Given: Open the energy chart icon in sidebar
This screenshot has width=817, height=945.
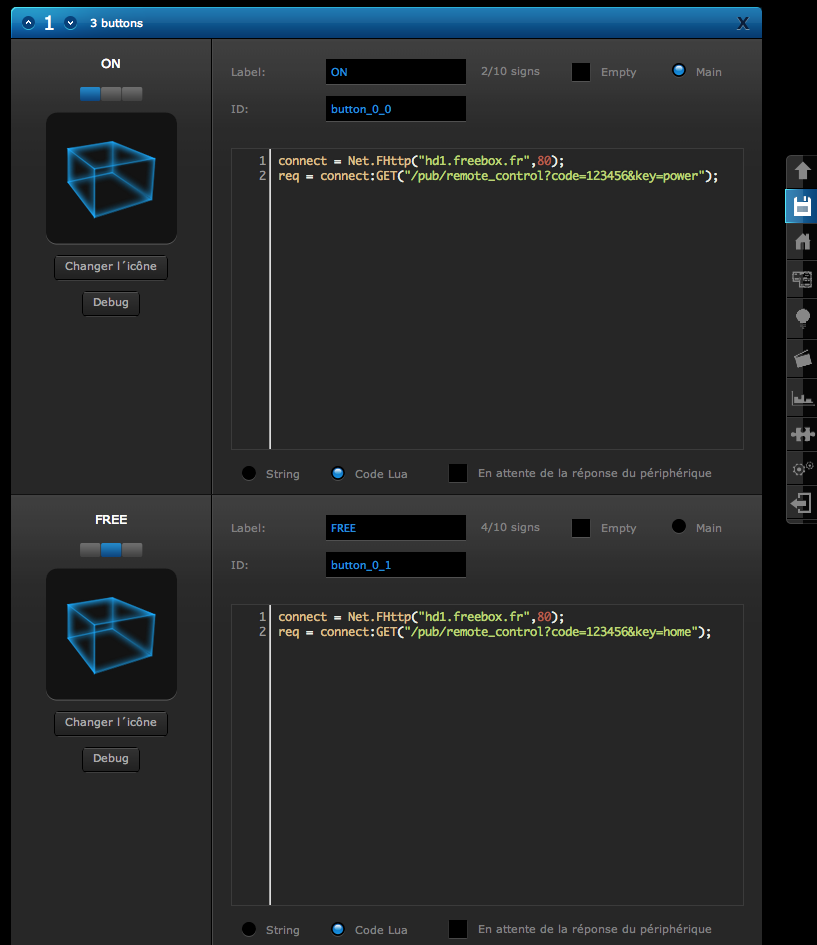Looking at the screenshot, I should pyautogui.click(x=801, y=396).
